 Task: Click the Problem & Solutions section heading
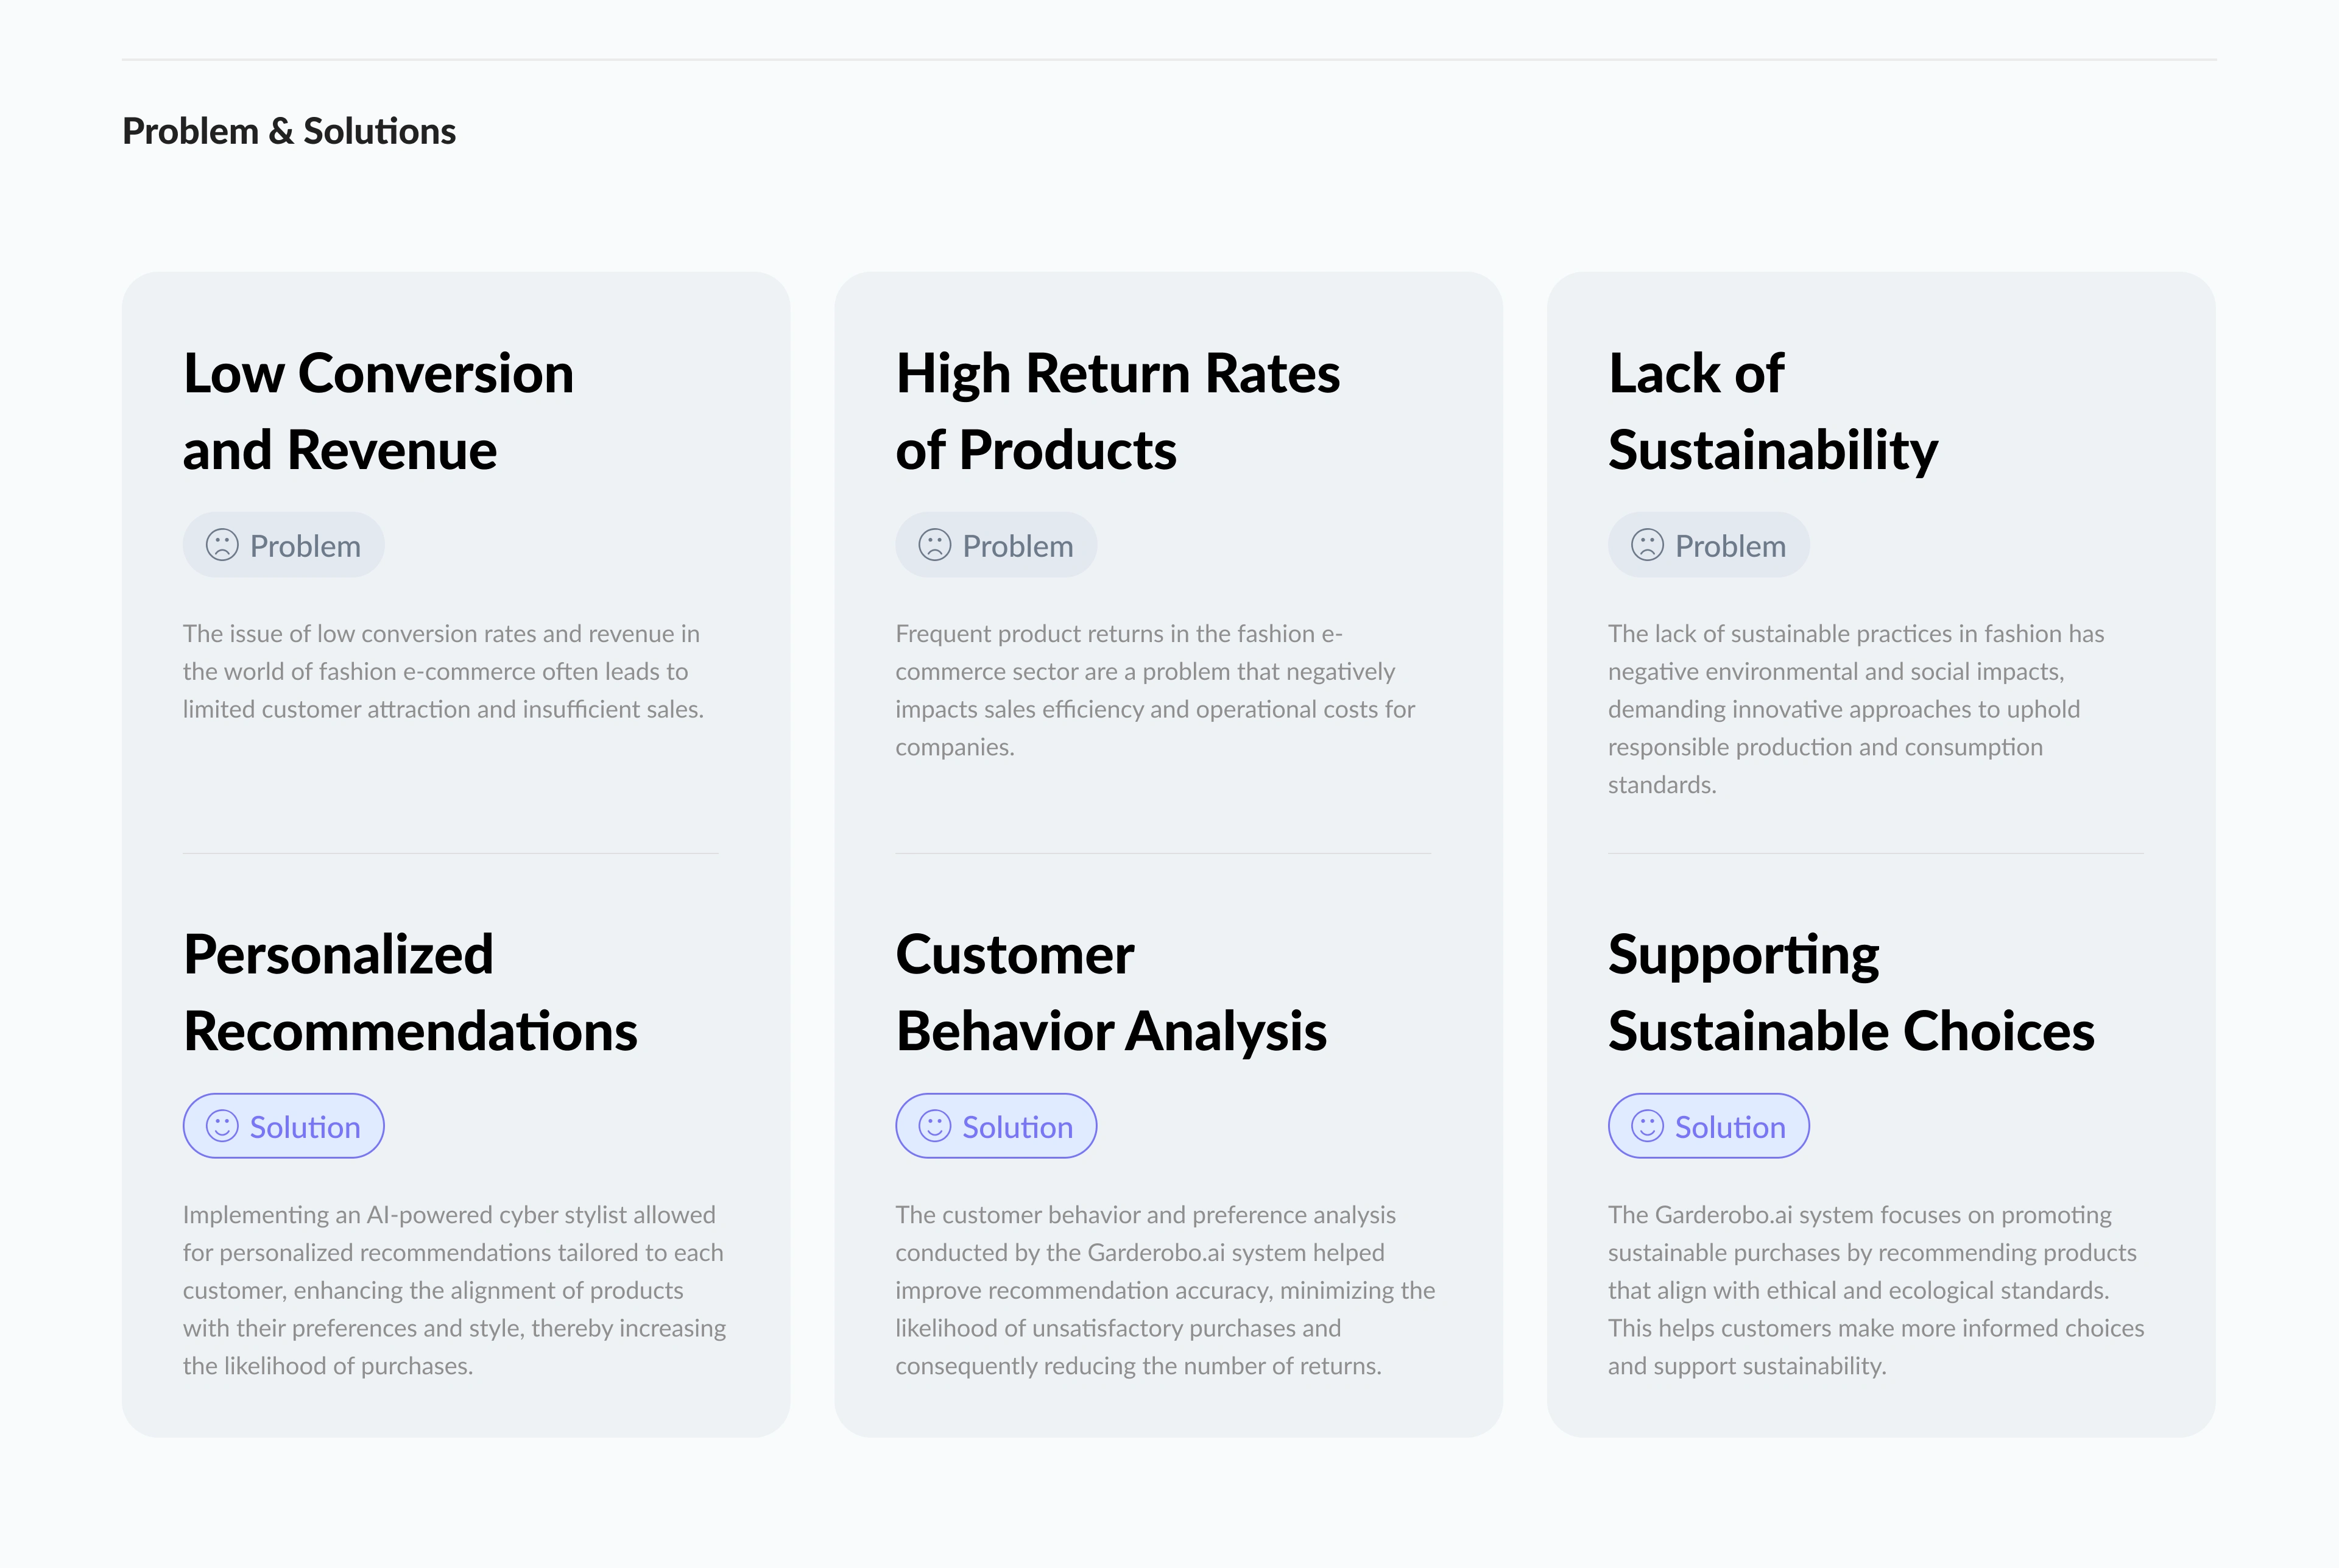tap(289, 131)
